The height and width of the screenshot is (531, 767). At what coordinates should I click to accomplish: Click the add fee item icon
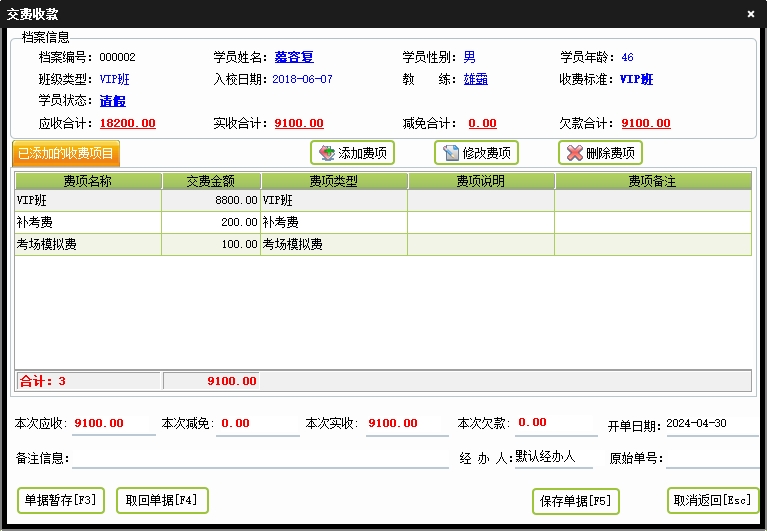point(326,153)
